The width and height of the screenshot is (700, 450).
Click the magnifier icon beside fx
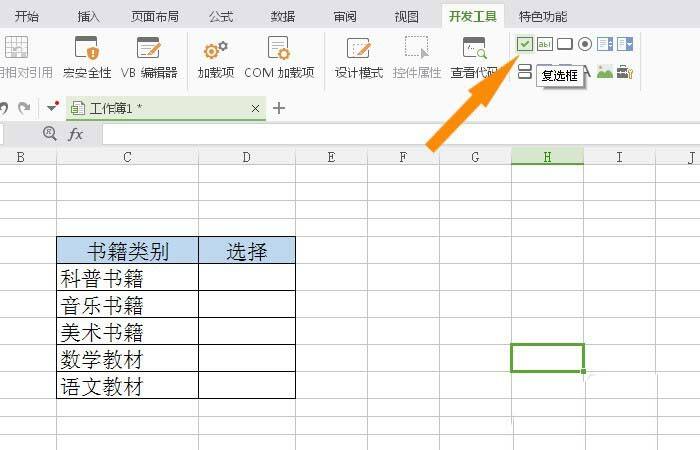click(50, 133)
